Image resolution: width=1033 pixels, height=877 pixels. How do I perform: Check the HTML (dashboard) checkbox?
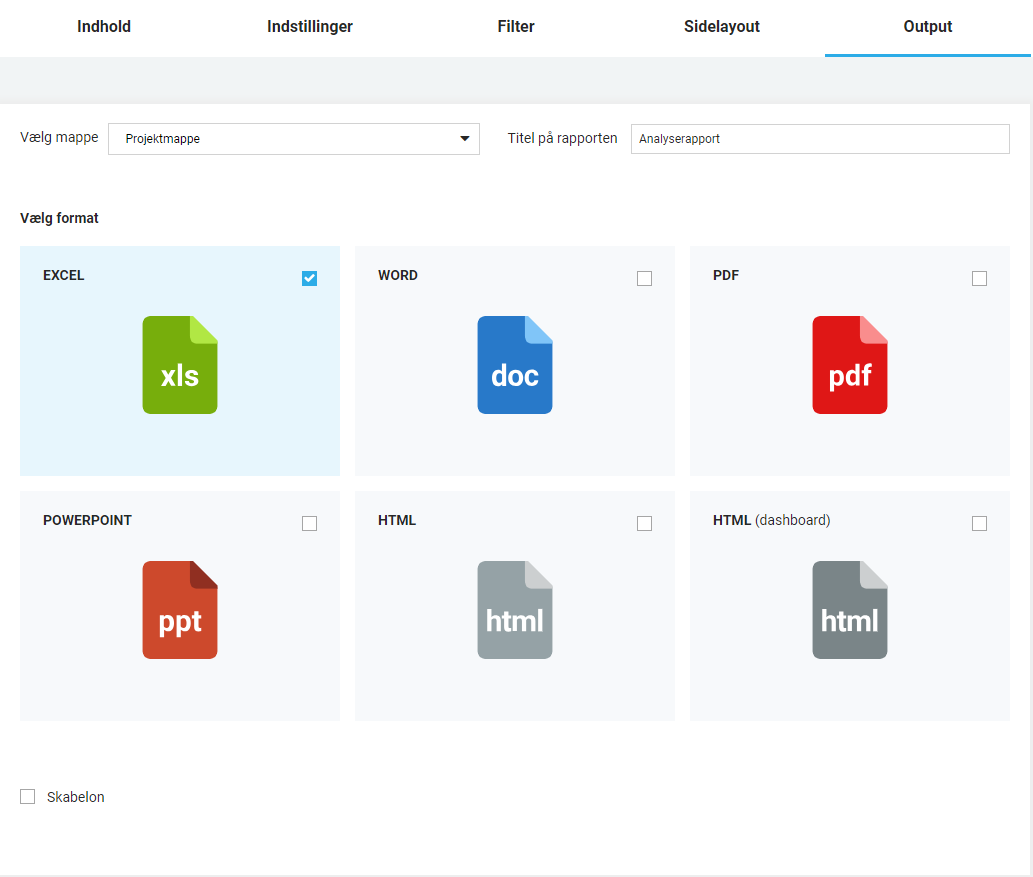click(980, 524)
